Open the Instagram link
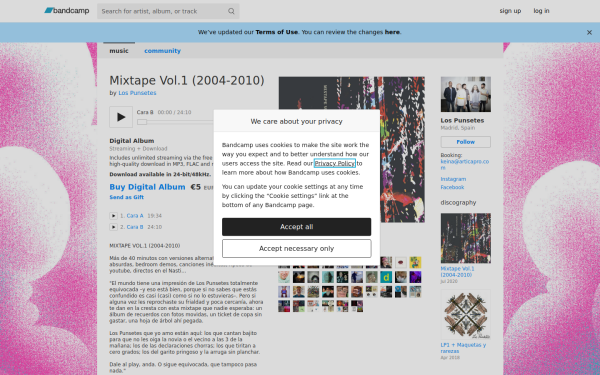 (453, 179)
